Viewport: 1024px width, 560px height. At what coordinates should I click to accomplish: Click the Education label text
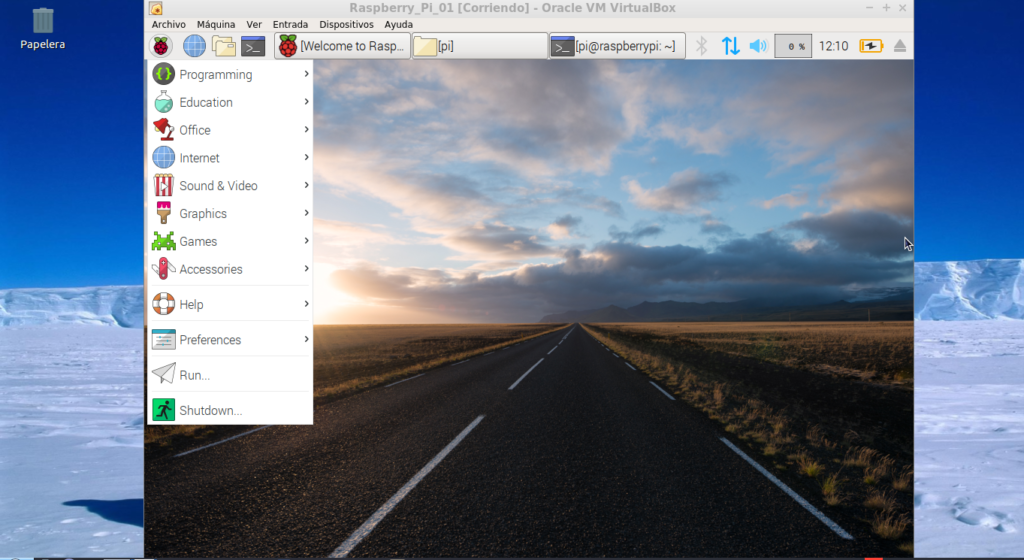(x=206, y=102)
